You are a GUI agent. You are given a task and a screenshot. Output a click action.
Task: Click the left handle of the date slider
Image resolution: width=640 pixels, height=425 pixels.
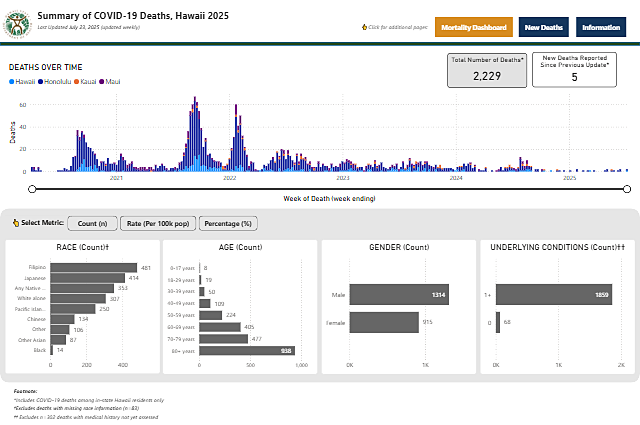point(34,188)
